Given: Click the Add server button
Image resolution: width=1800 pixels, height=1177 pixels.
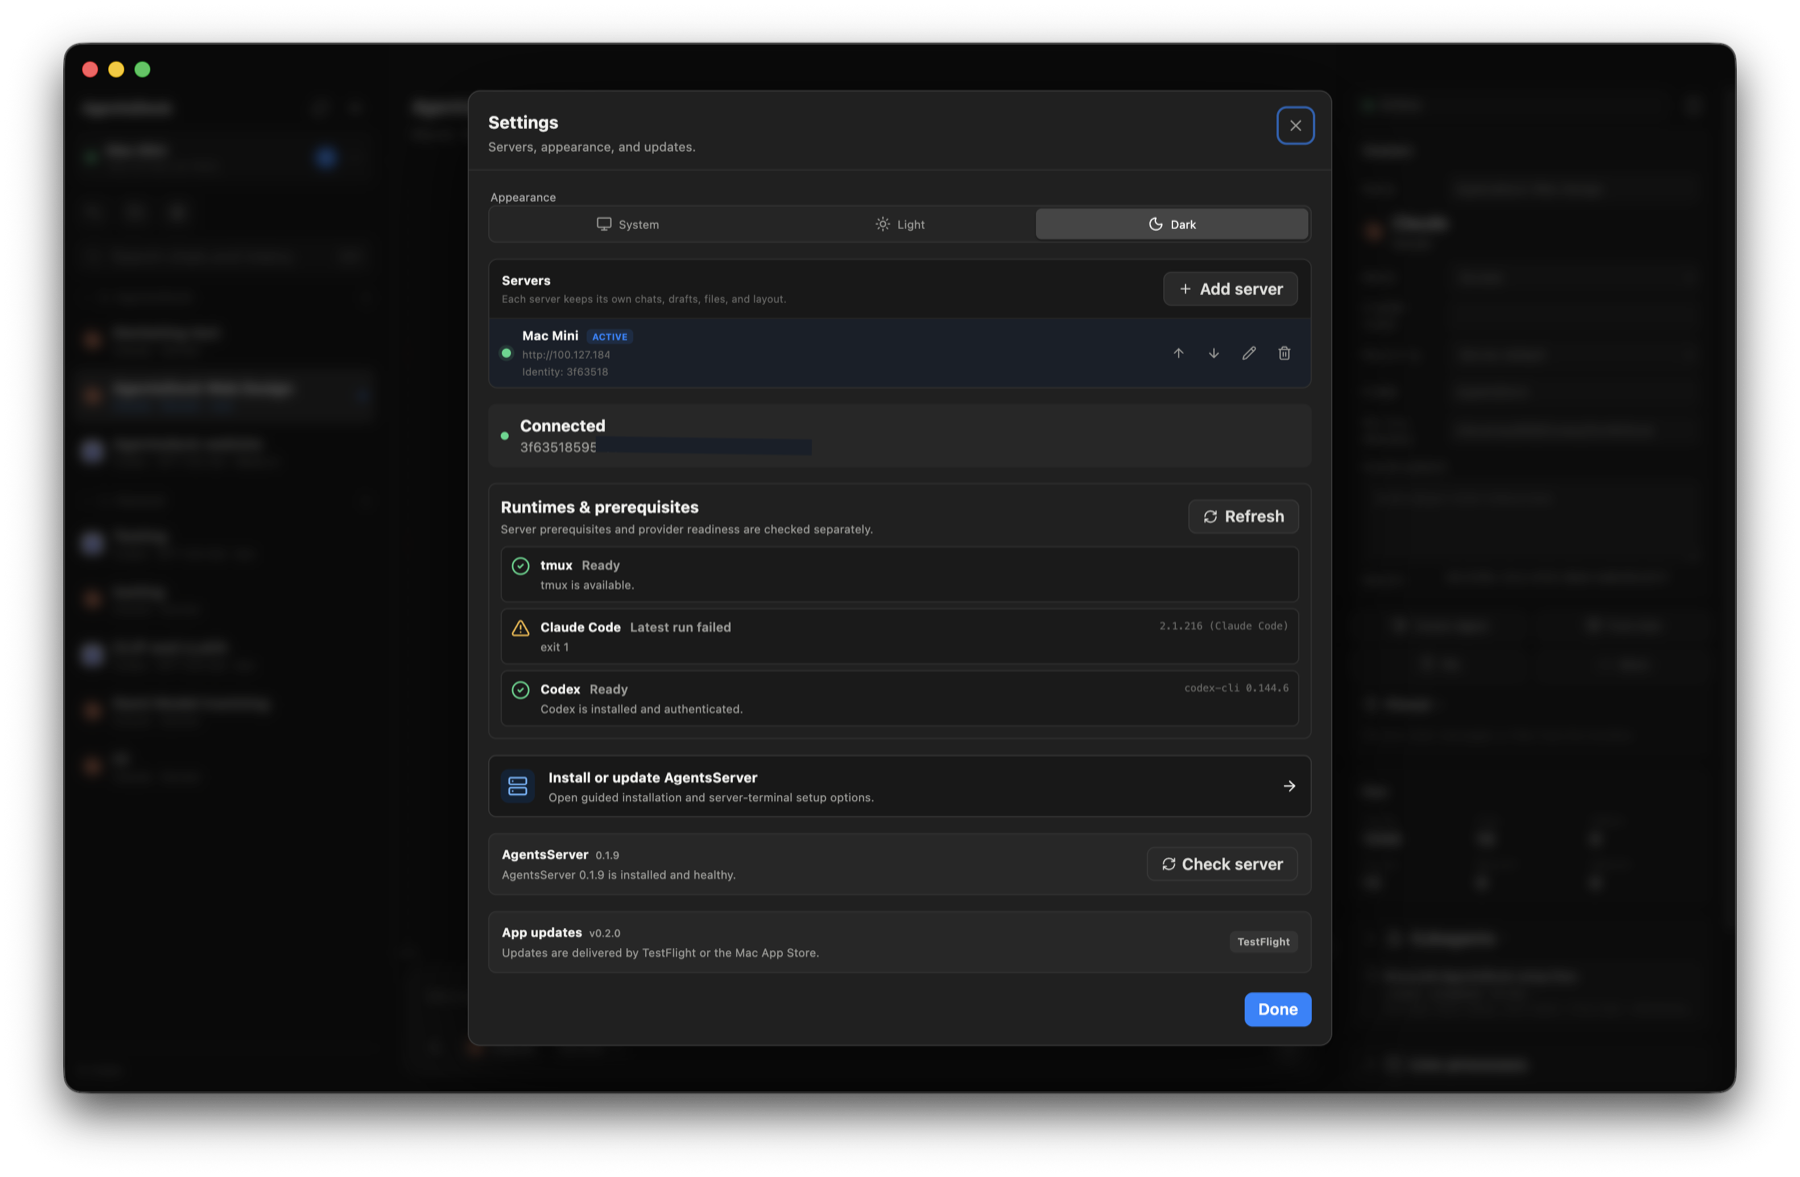Looking at the screenshot, I should pyautogui.click(x=1230, y=289).
